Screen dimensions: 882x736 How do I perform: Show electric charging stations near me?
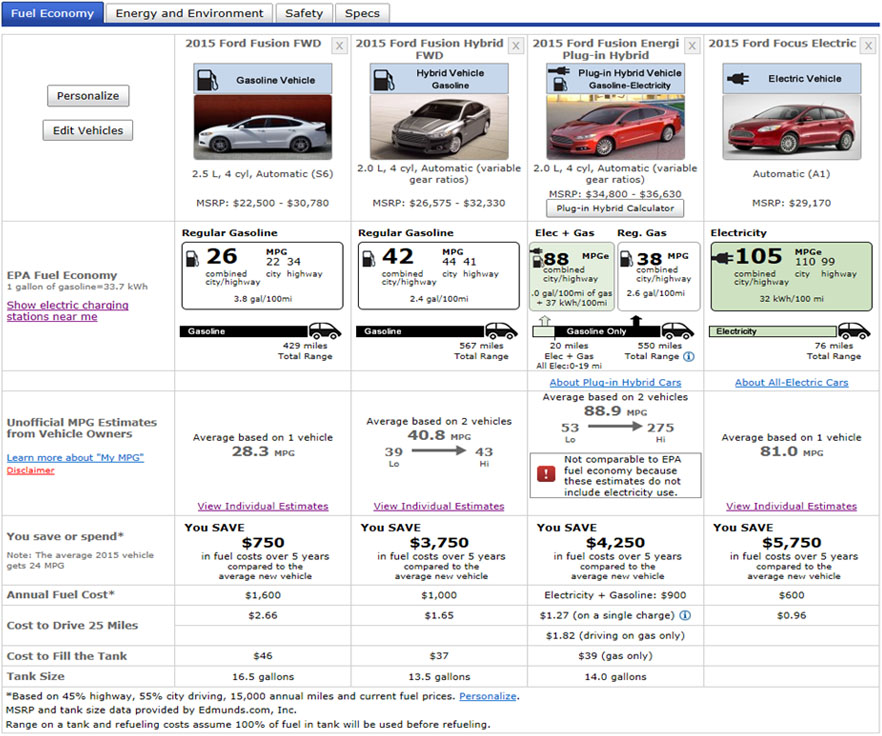[x=67, y=311]
